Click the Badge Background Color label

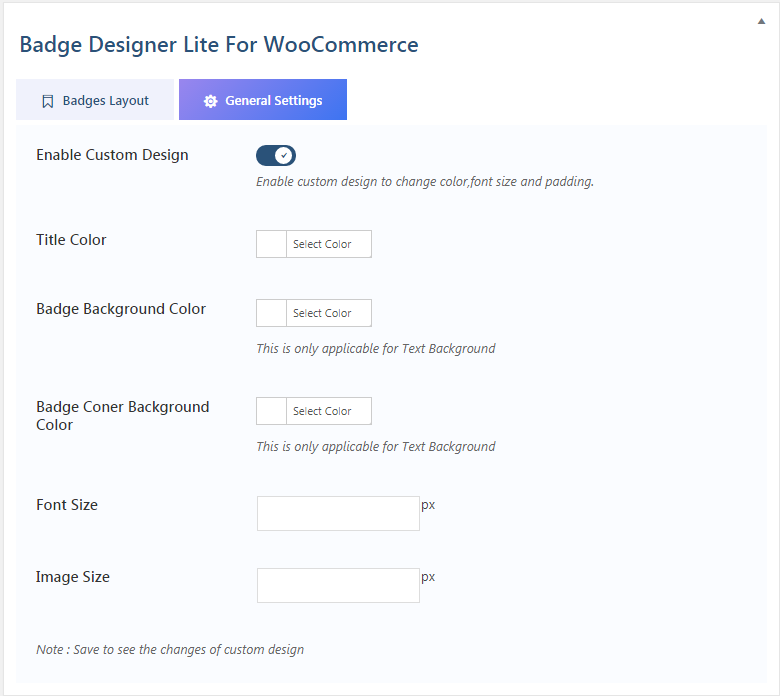coord(121,309)
